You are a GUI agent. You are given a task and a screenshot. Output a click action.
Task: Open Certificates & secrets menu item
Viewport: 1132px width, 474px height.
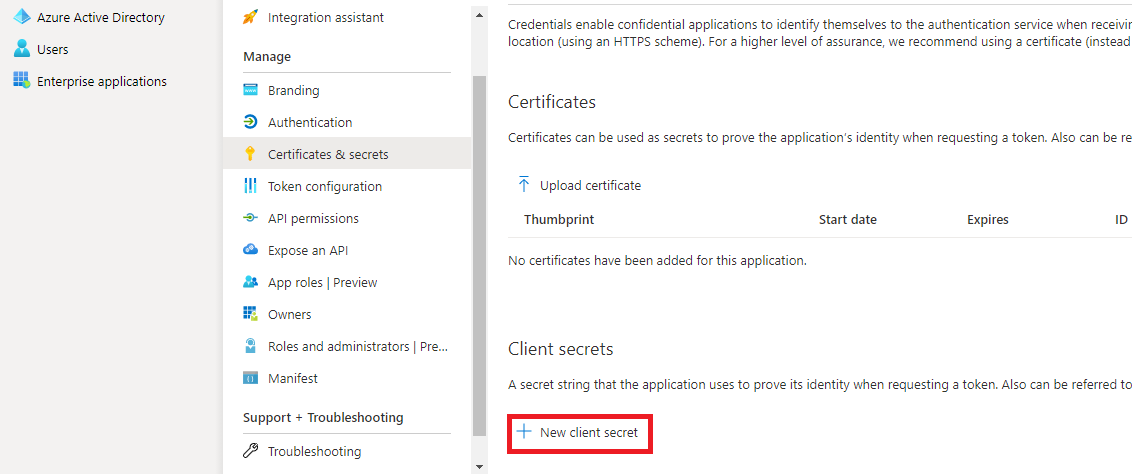click(x=328, y=154)
